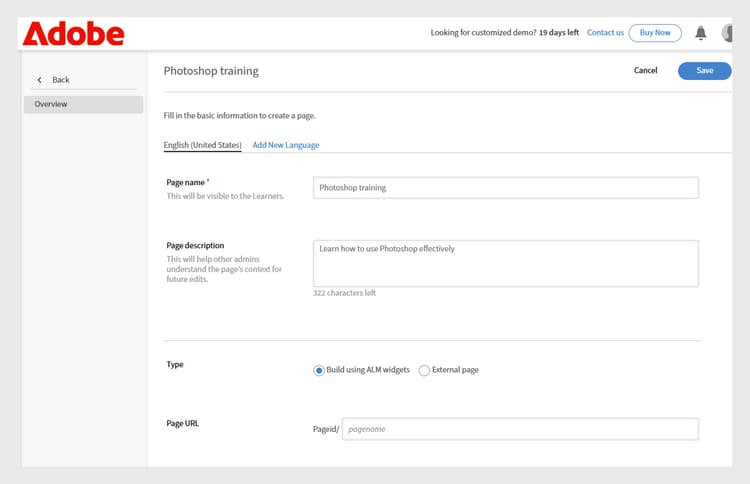Select Build using ALM widgets option

[319, 370]
